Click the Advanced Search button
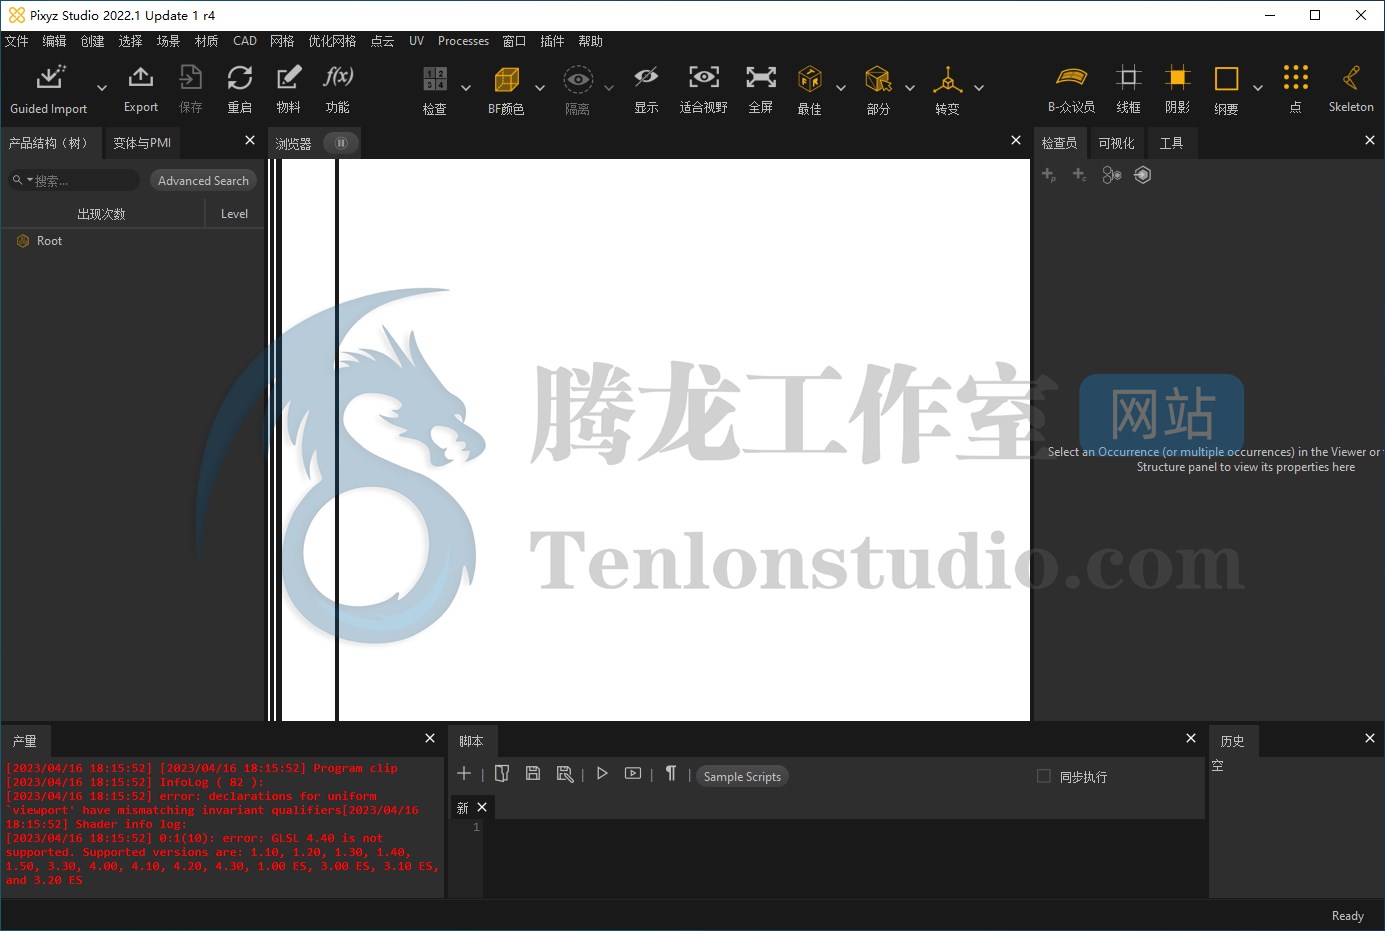Screen dimensions: 1385x931 [203, 181]
